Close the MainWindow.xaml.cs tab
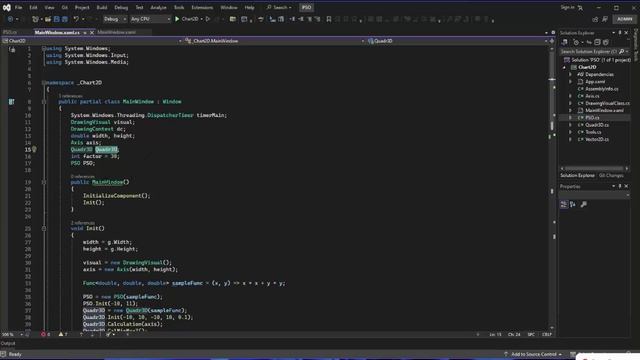 coord(92,32)
